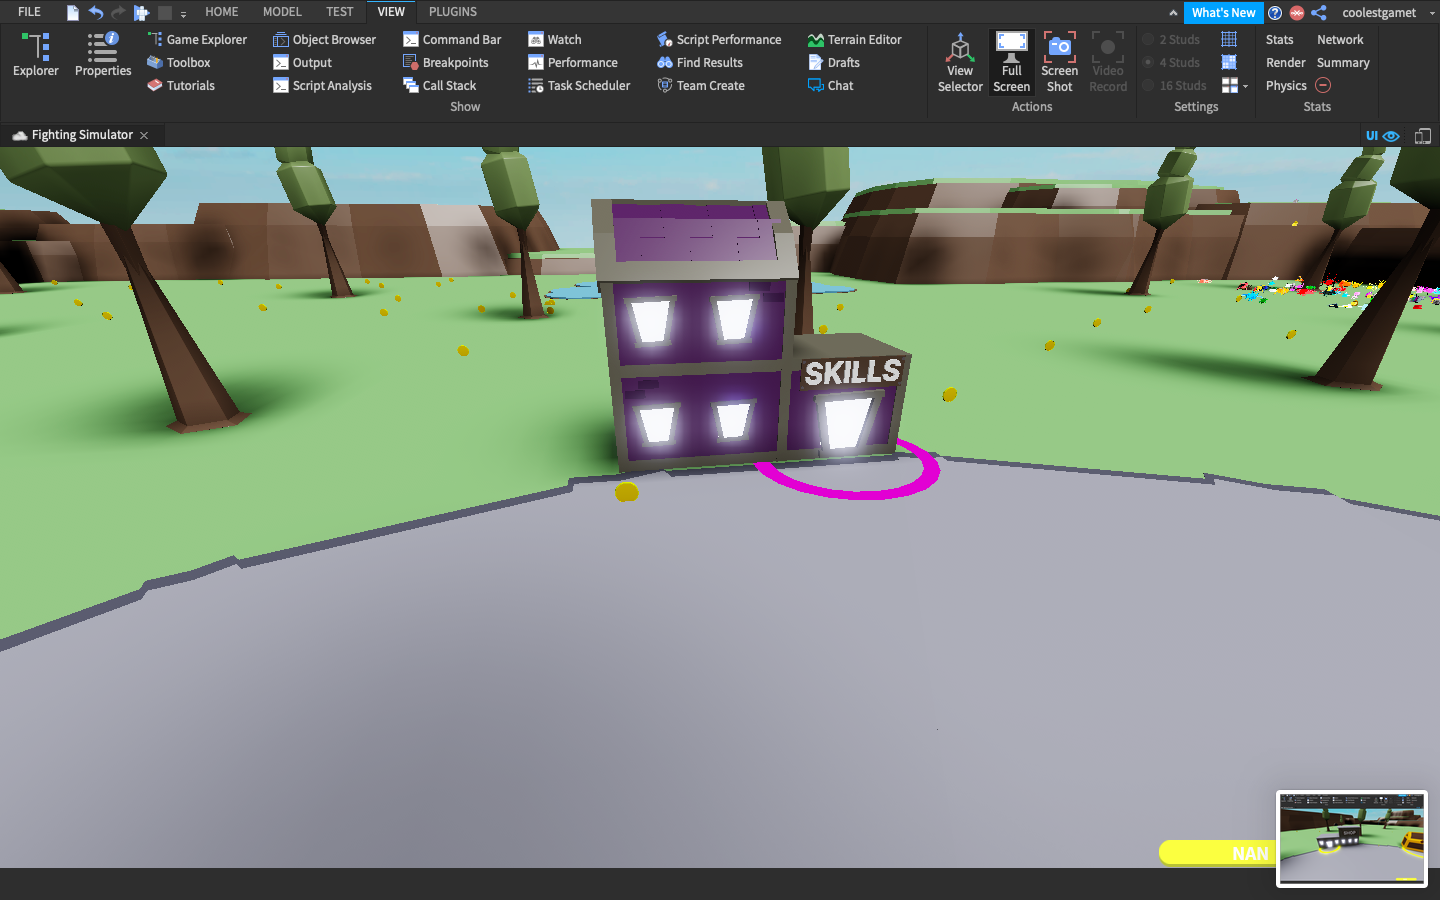Toggle the View Selector cube
Viewport: 1440px width, 900px height.
pos(960,62)
